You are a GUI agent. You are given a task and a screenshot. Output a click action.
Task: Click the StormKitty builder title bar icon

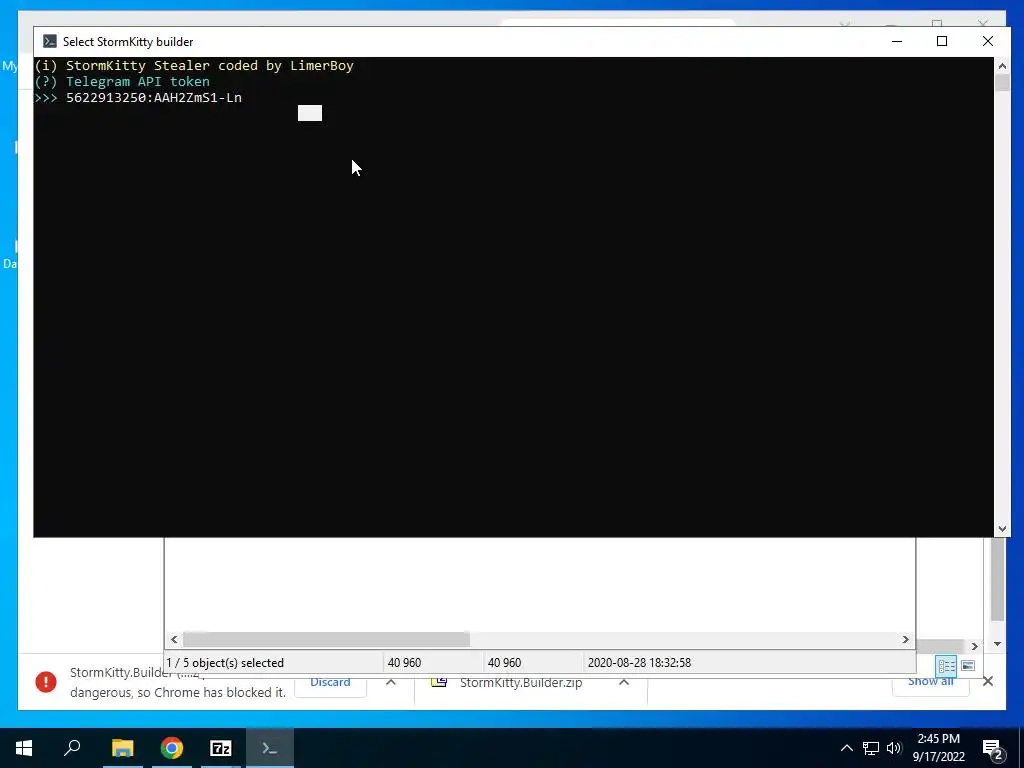(x=50, y=41)
